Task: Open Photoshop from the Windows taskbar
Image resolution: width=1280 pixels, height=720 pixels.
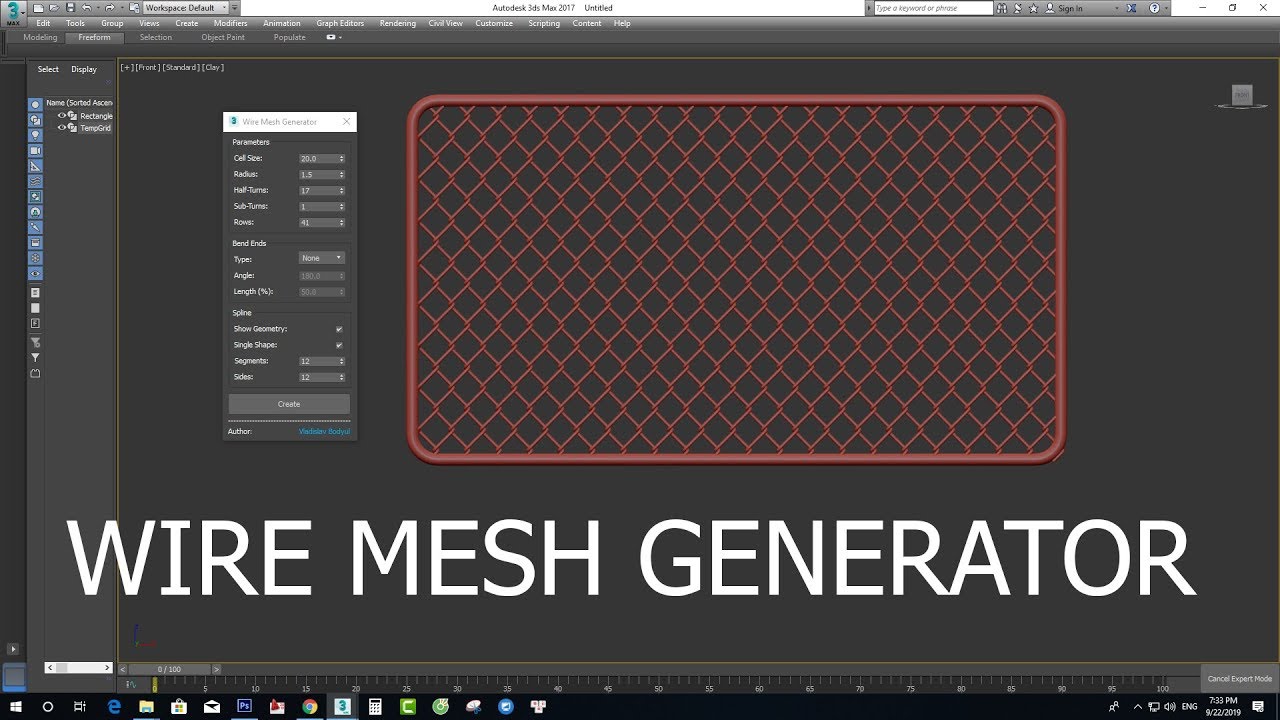Action: coord(244,706)
